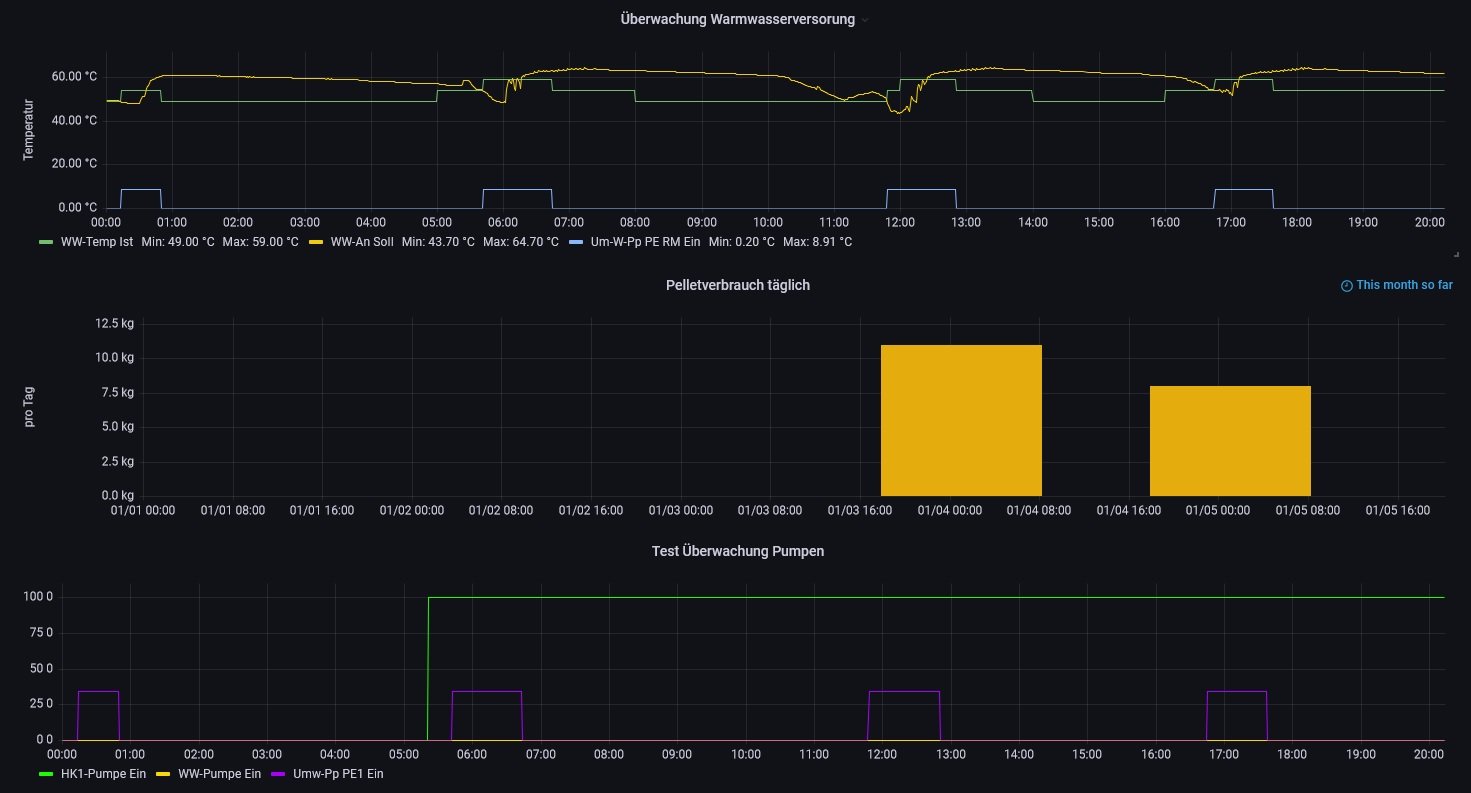This screenshot has width=1471, height=793.
Task: Click the This month so far time label
Action: [1404, 285]
